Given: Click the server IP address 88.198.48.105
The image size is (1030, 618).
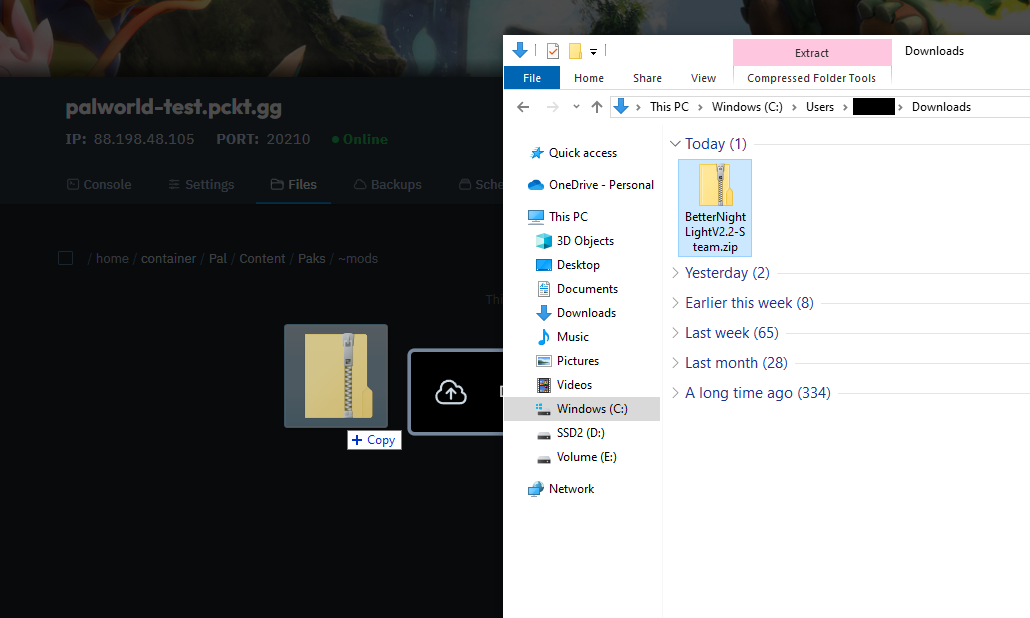Looking at the screenshot, I should [144, 139].
